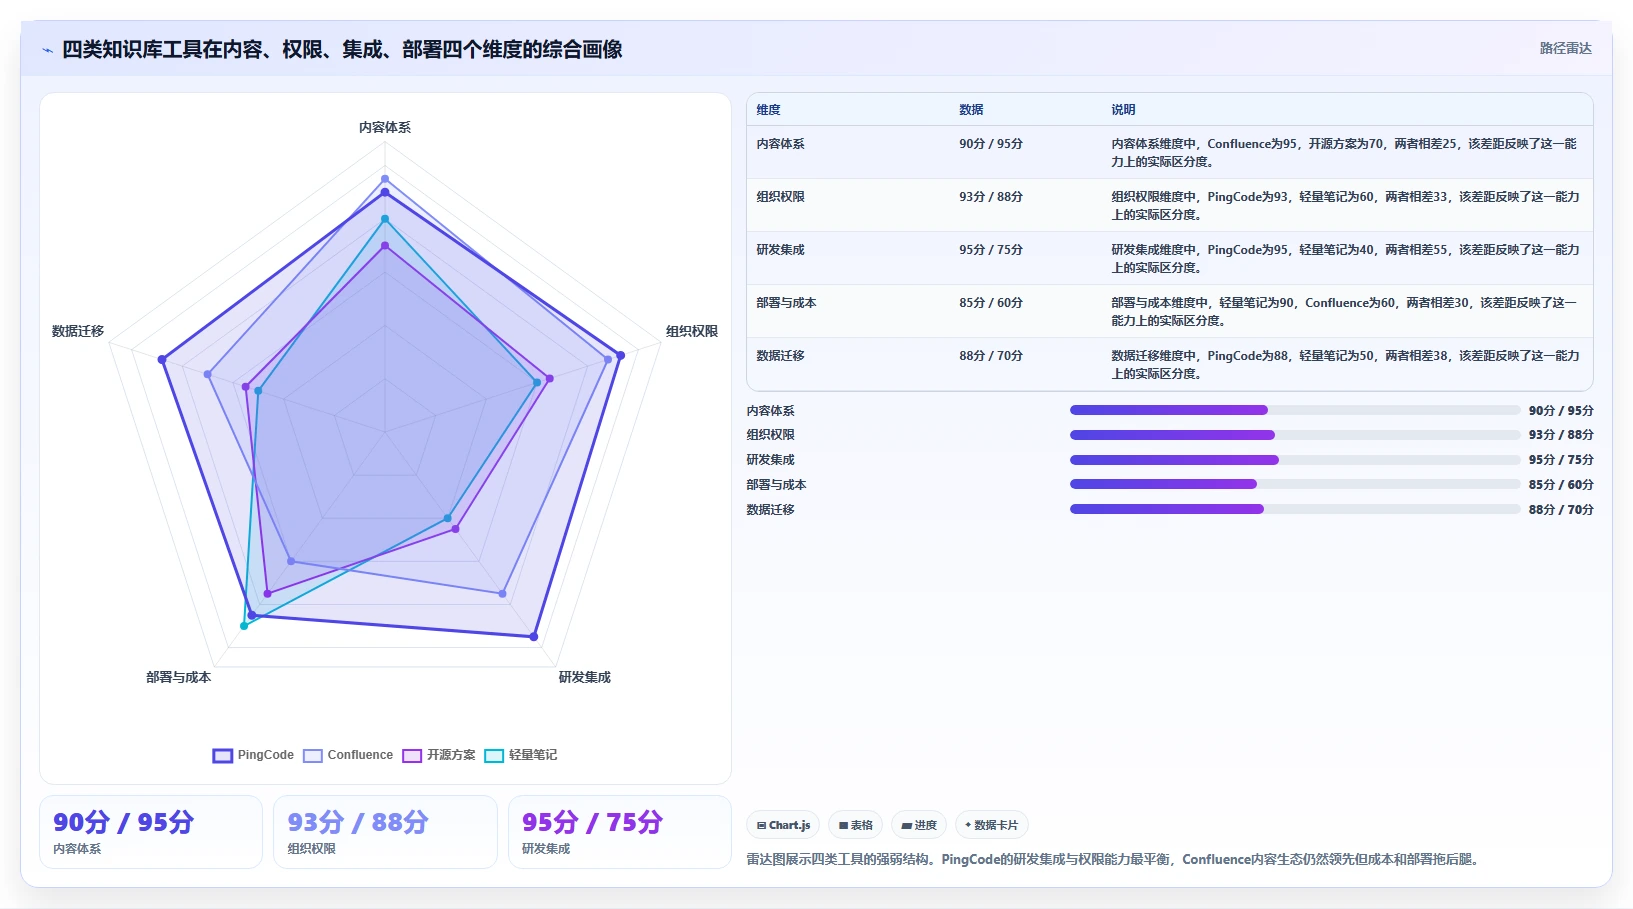Click PingCode's data point on 数据迁移 axis

pos(162,360)
